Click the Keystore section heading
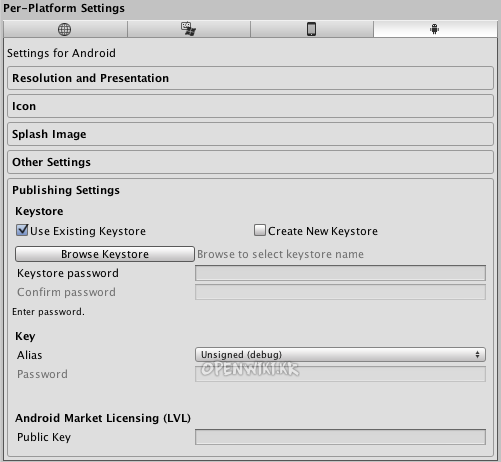This screenshot has height=462, width=501. click(x=39, y=211)
